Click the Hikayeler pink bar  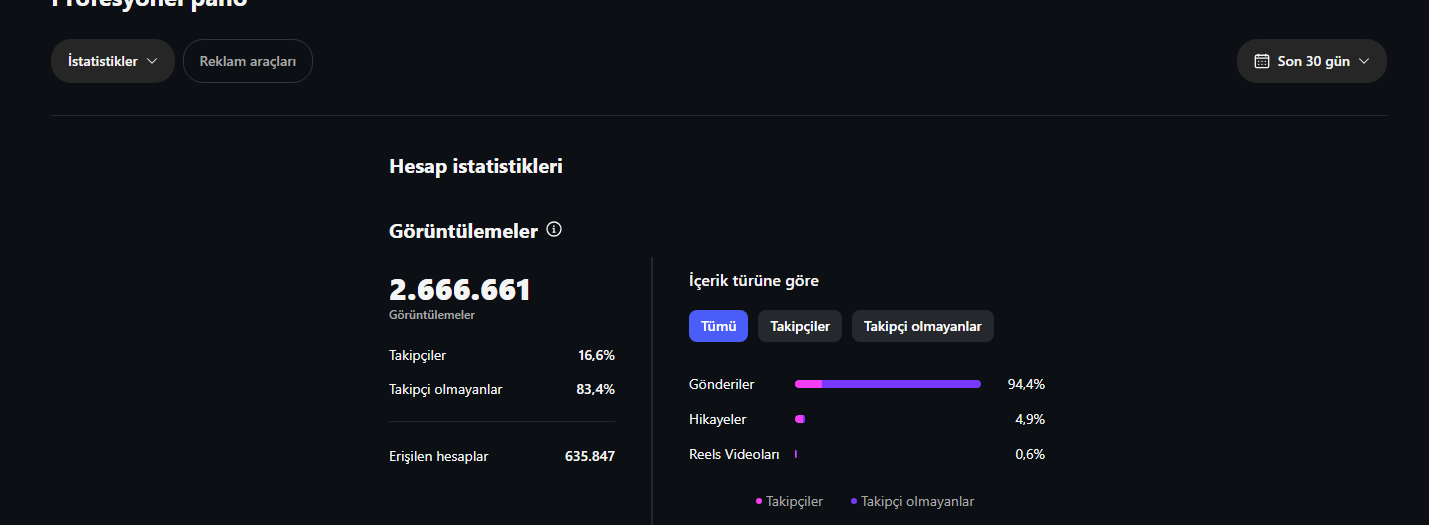(x=800, y=419)
